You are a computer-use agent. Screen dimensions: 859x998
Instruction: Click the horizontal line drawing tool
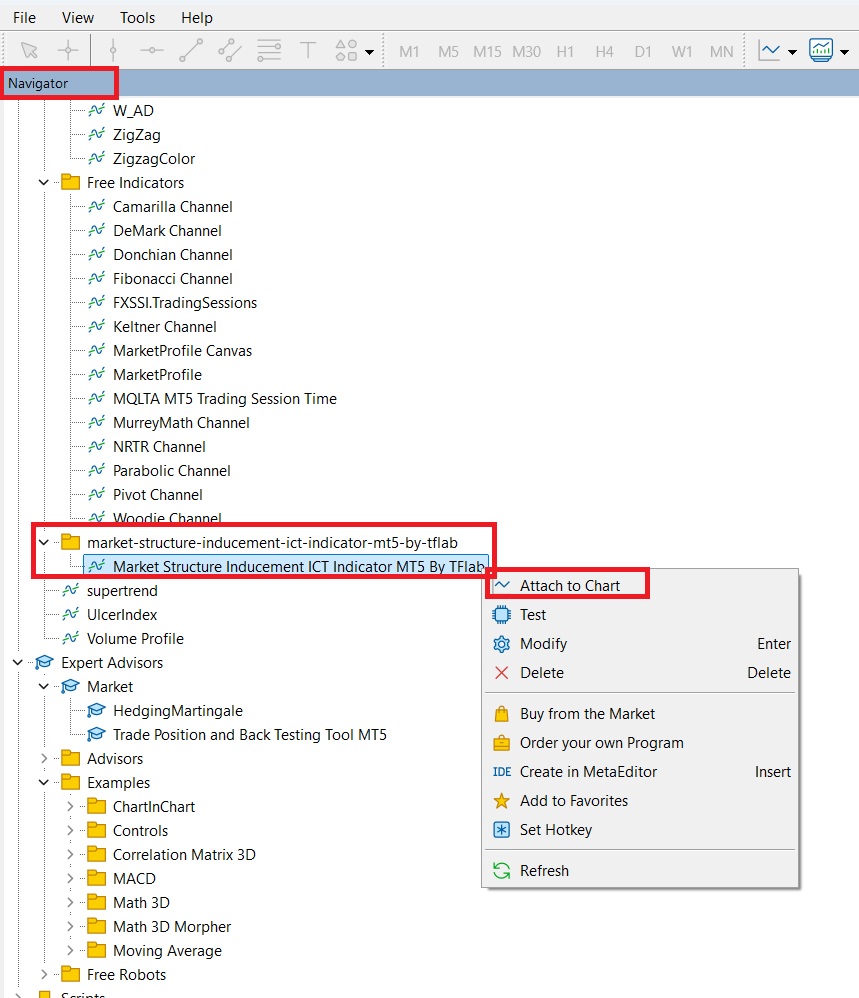pos(152,50)
